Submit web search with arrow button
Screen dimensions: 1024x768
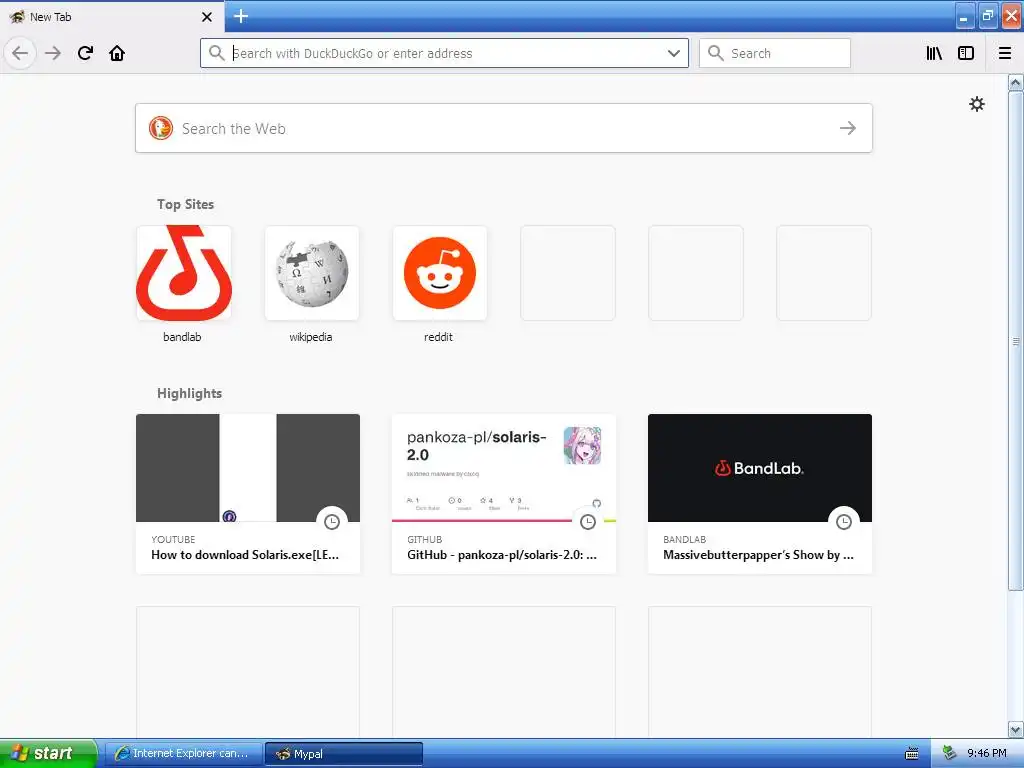[x=848, y=128]
